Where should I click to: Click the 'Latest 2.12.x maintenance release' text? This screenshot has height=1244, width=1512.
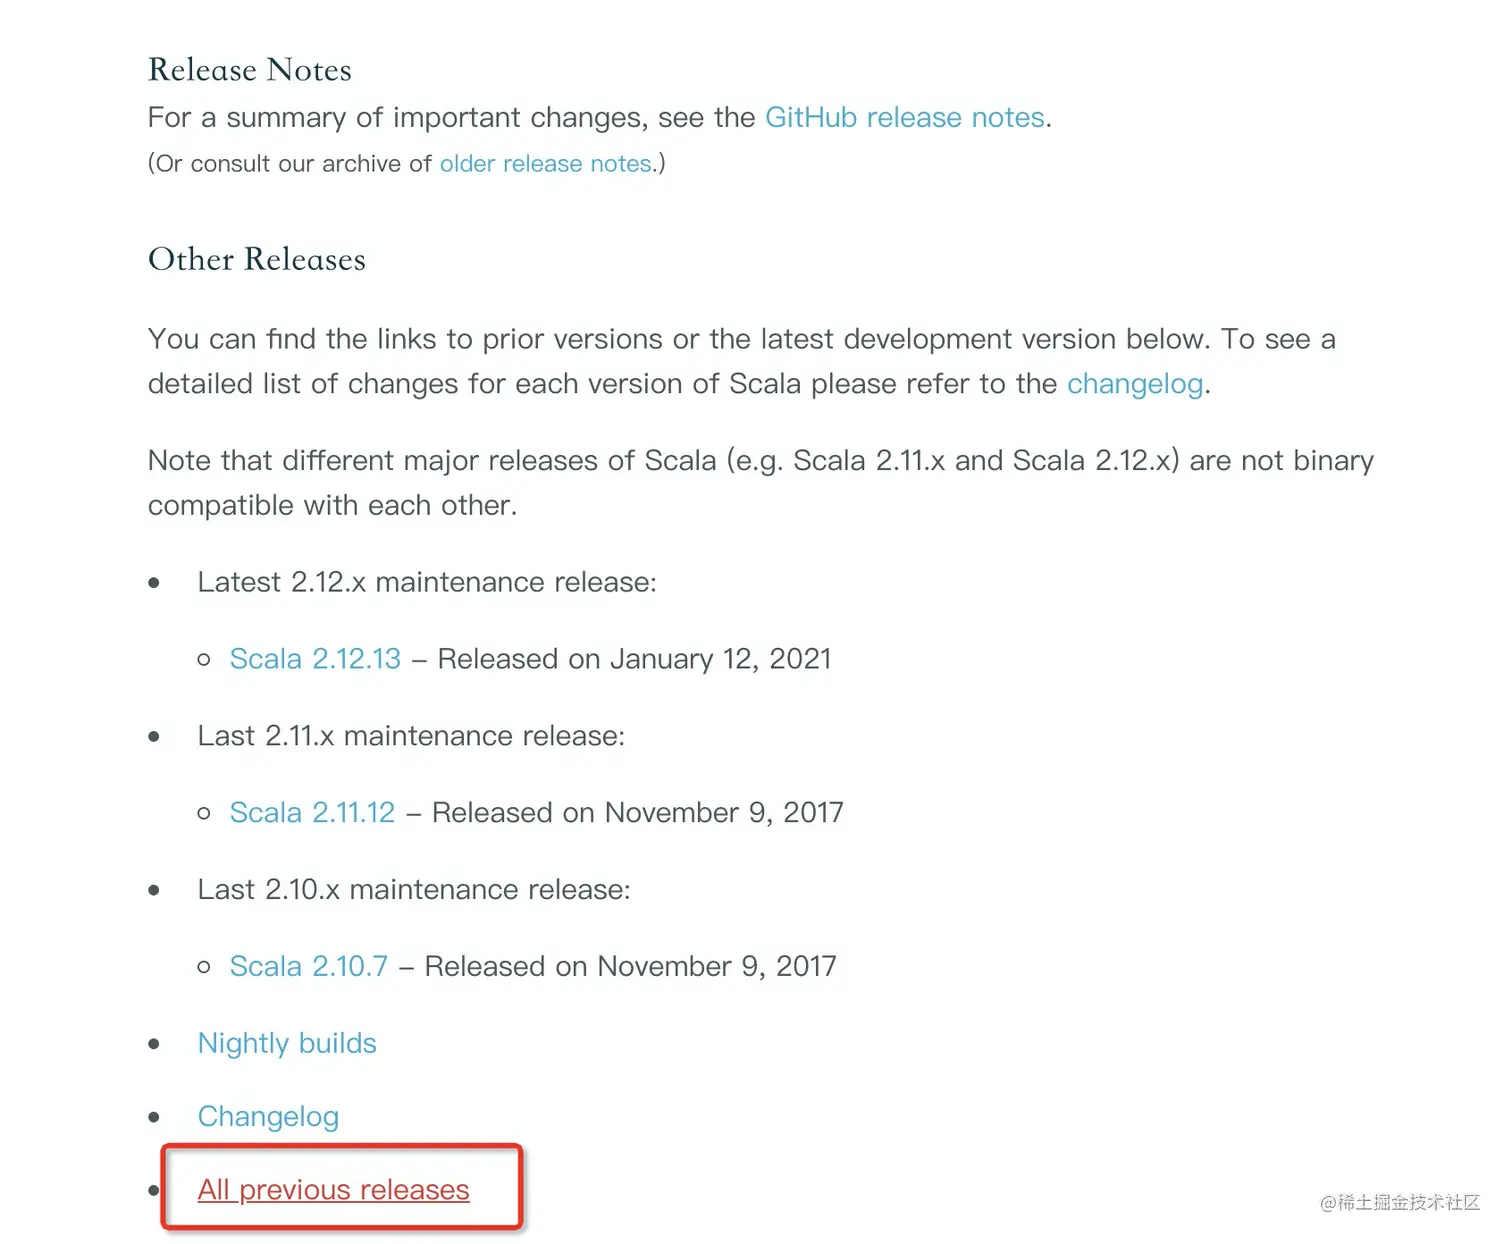point(427,582)
